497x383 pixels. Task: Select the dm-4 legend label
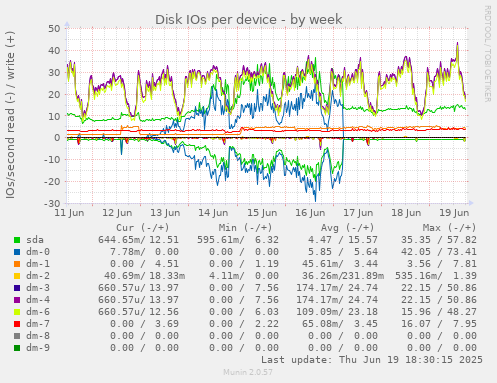point(38,300)
